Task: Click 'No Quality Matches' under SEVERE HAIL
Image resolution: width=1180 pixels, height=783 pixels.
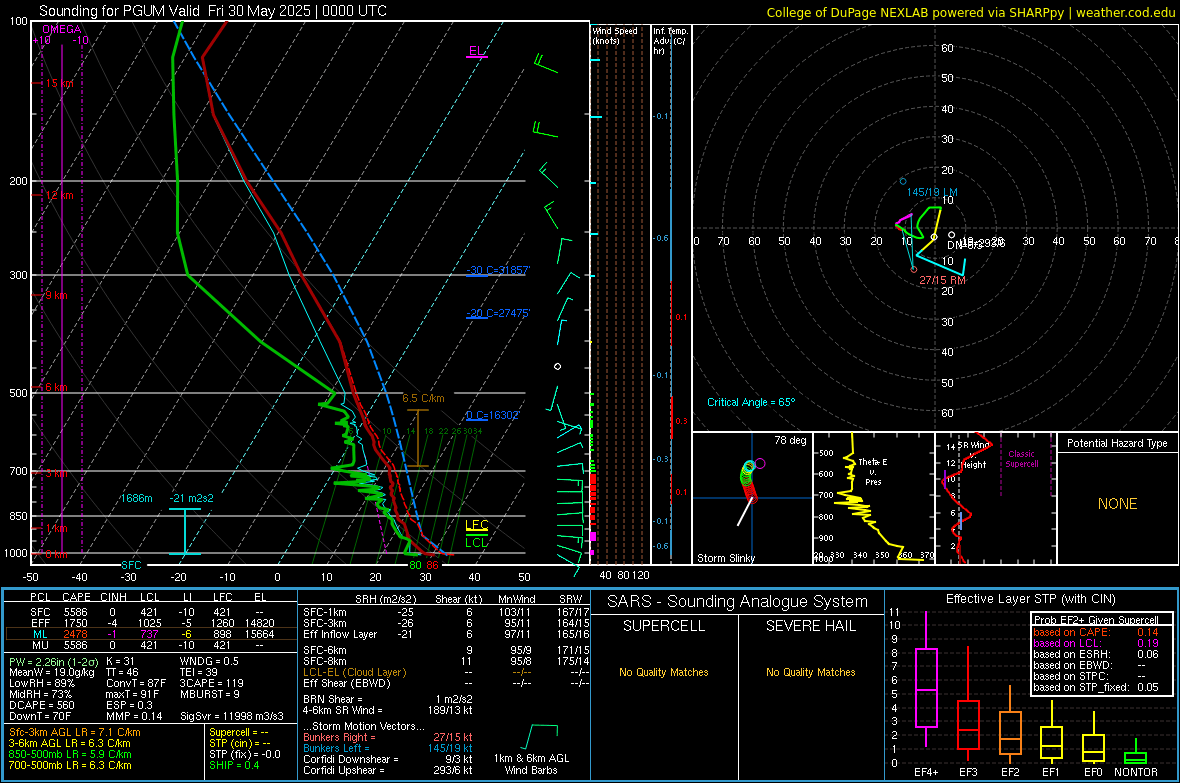Action: (810, 672)
